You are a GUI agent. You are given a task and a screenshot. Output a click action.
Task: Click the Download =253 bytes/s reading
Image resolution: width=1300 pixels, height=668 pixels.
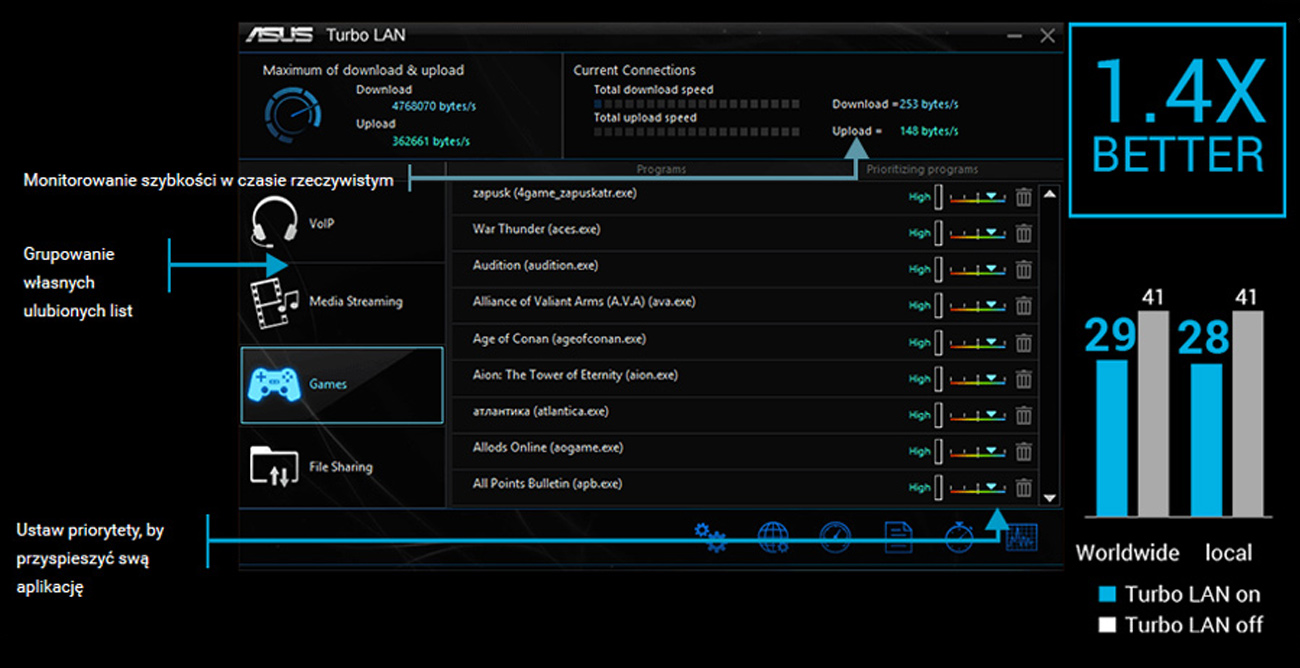pyautogui.click(x=895, y=104)
